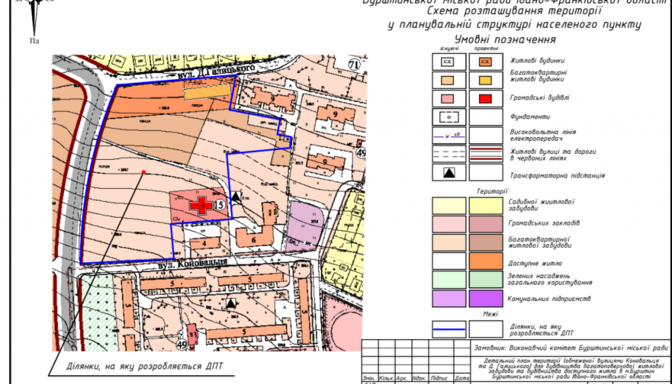Click the red dot at the callout leader's end
Viewport: 672px width, 384px height.
(144, 172)
